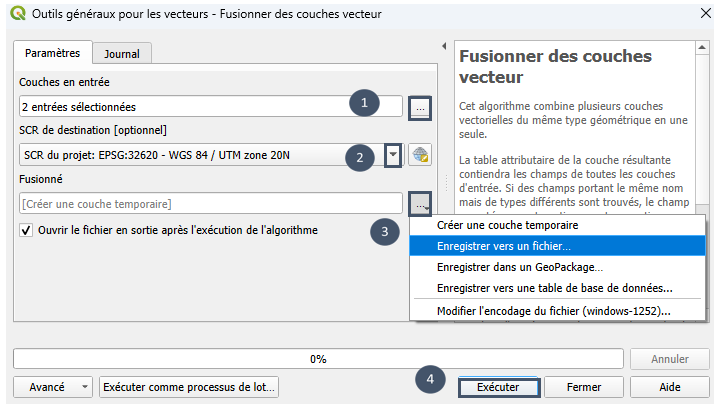Switch to the Journal tab
The width and height of the screenshot is (720, 406).
pos(122,54)
